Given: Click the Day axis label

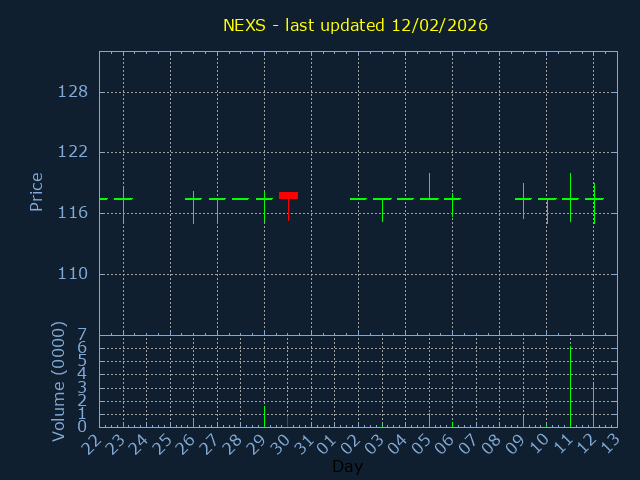Looking at the screenshot, I should coord(347,467).
